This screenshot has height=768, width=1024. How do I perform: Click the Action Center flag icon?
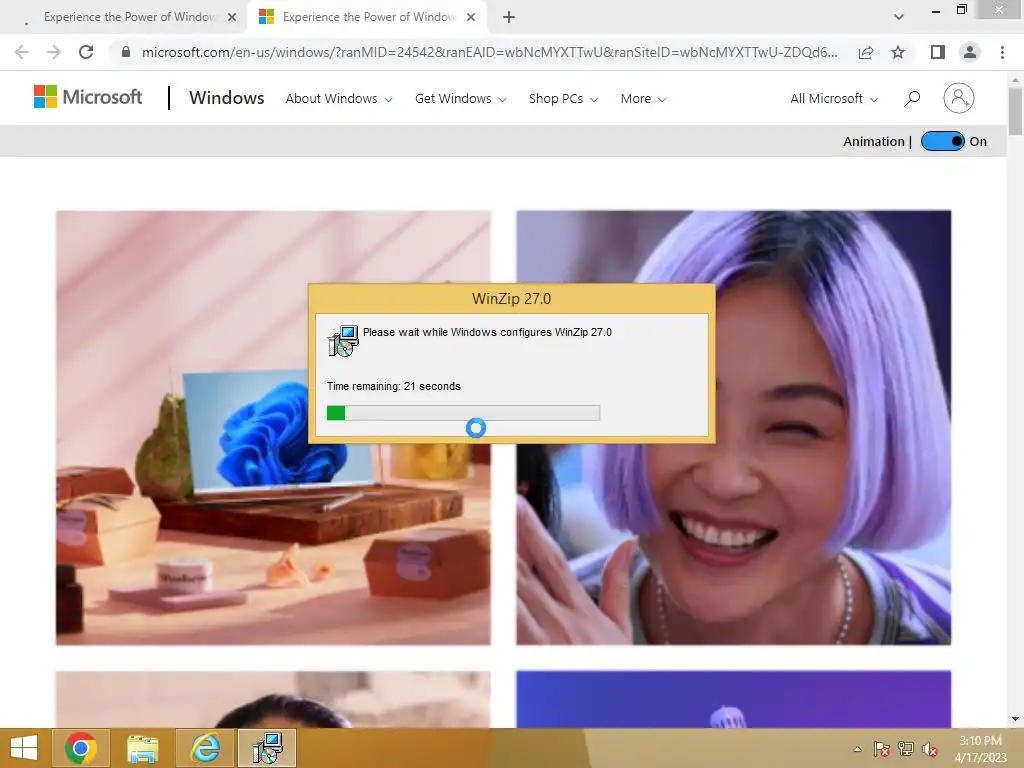[x=882, y=749]
